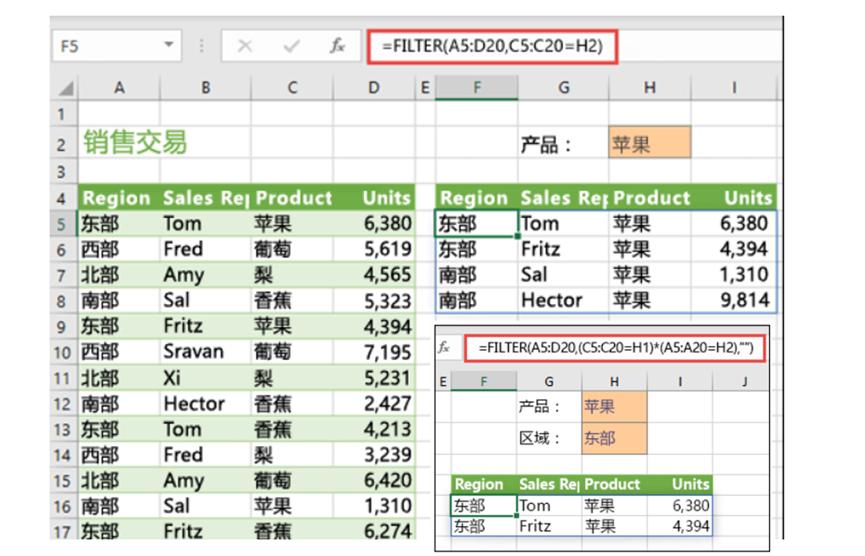Select row 4 header

click(x=62, y=197)
